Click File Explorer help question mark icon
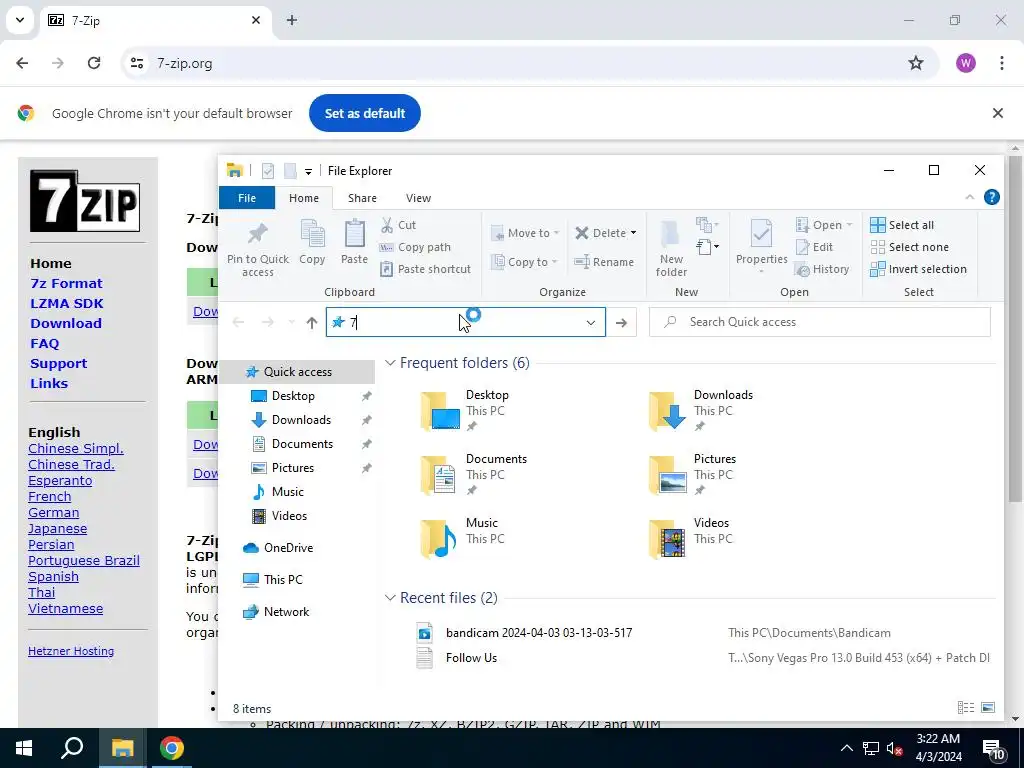 991,197
